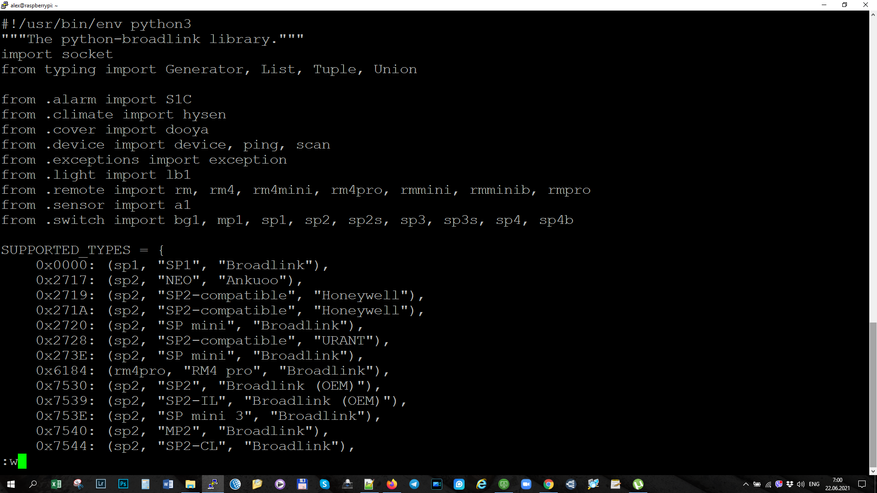Open Dropbox tray icon

click(790, 484)
